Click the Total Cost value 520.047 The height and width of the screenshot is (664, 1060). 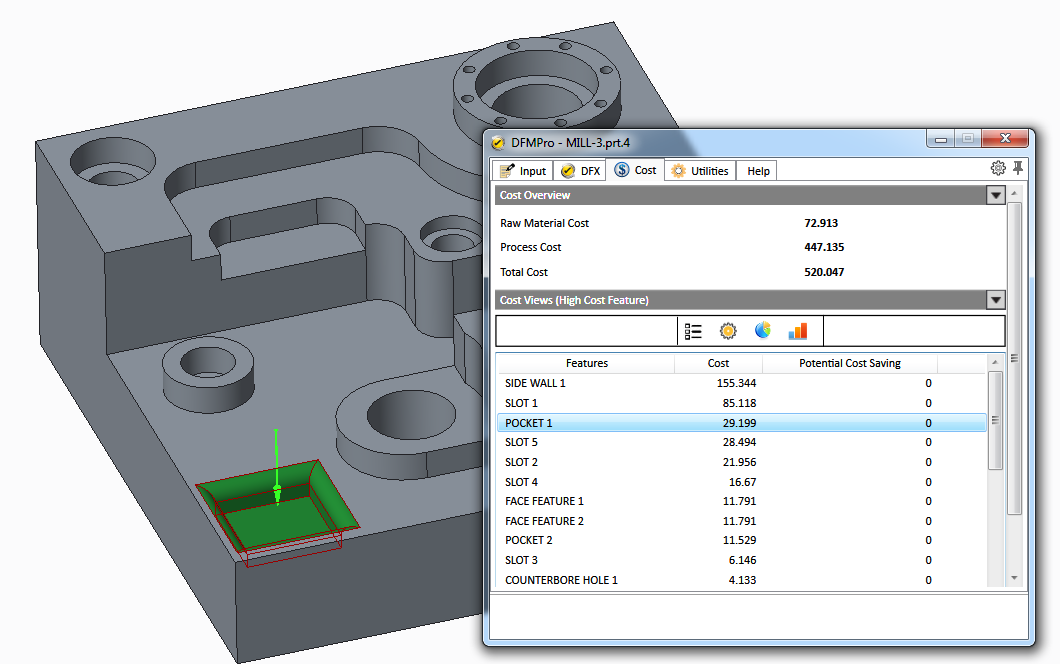click(824, 272)
